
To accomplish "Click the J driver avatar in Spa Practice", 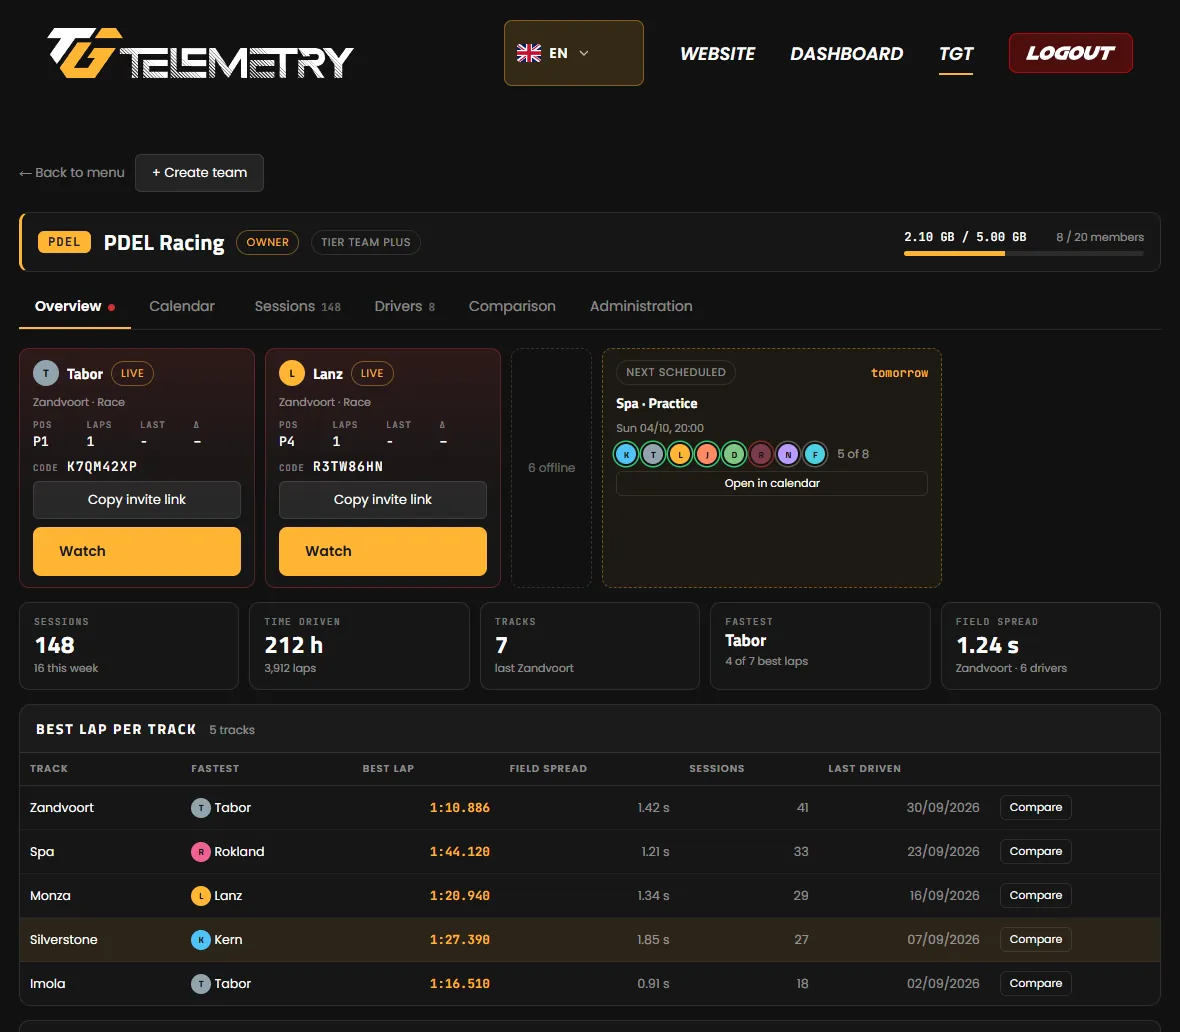I will click(x=707, y=455).
